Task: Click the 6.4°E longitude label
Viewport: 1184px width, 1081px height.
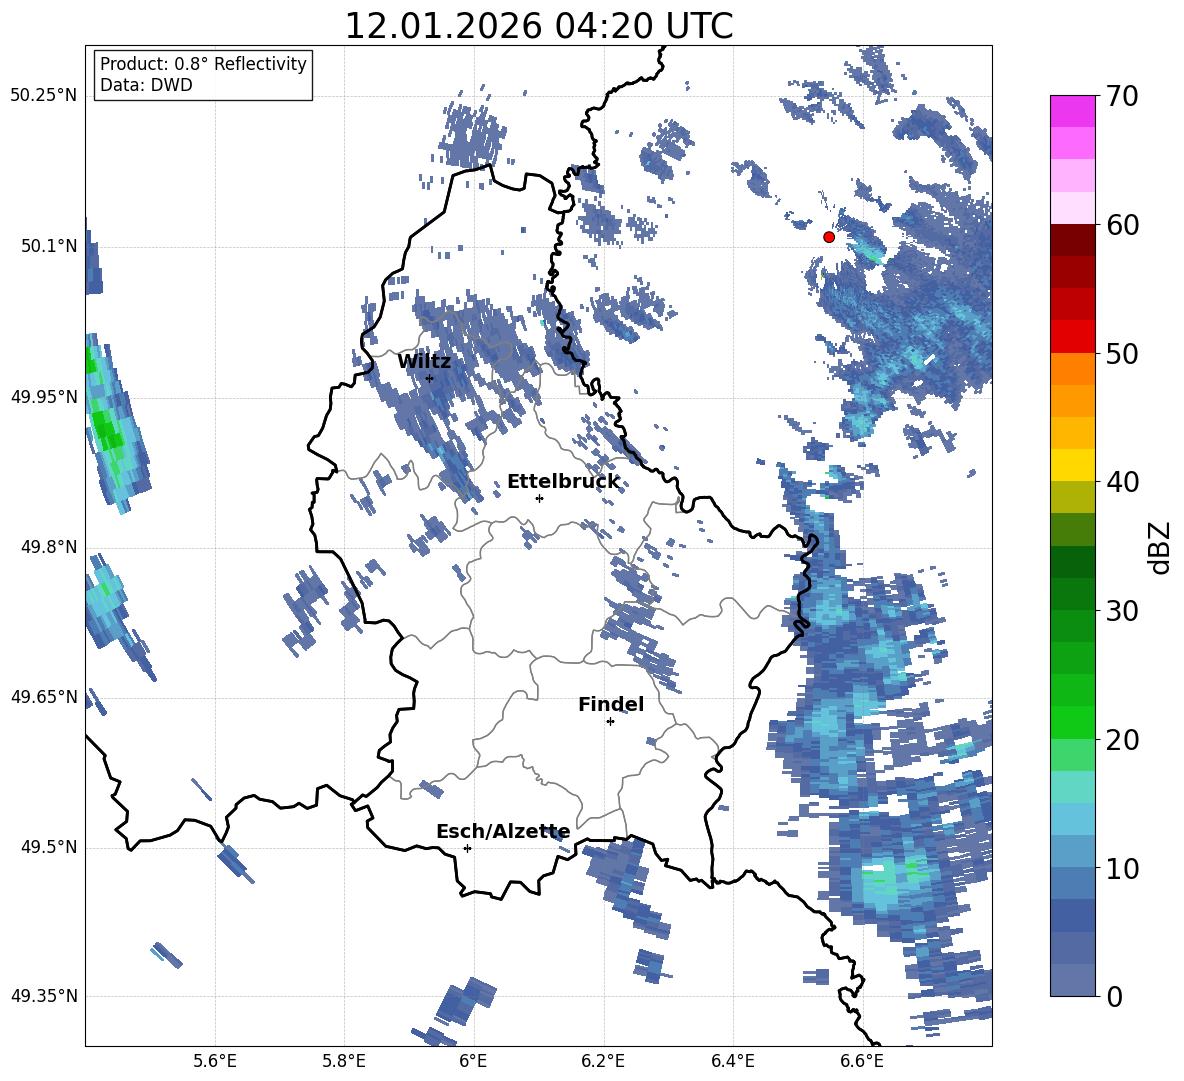Action: (732, 1061)
